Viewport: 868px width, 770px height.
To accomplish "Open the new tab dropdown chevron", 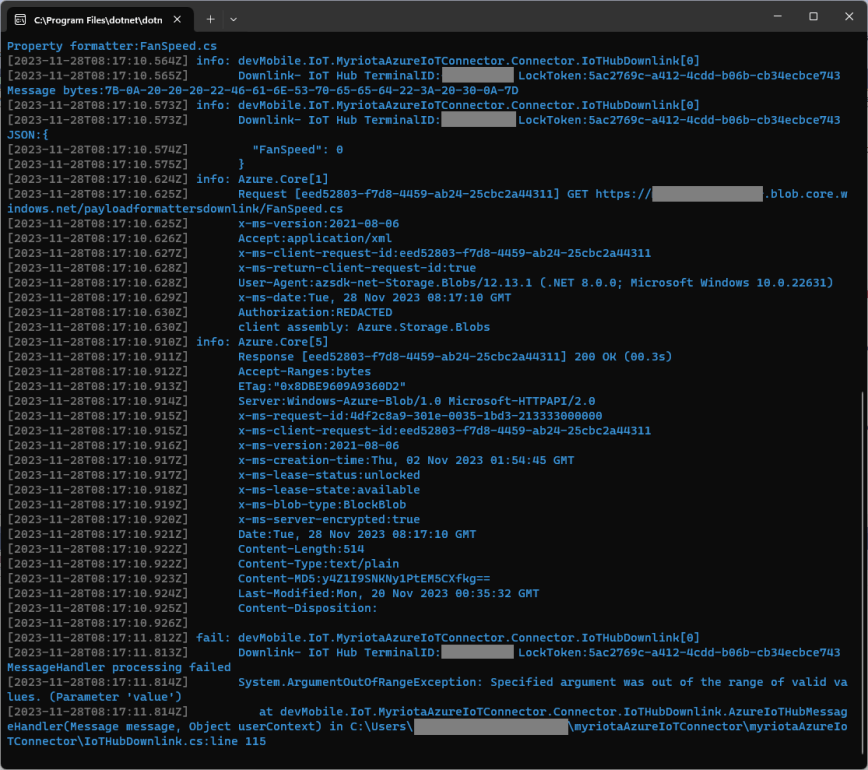I will (234, 18).
